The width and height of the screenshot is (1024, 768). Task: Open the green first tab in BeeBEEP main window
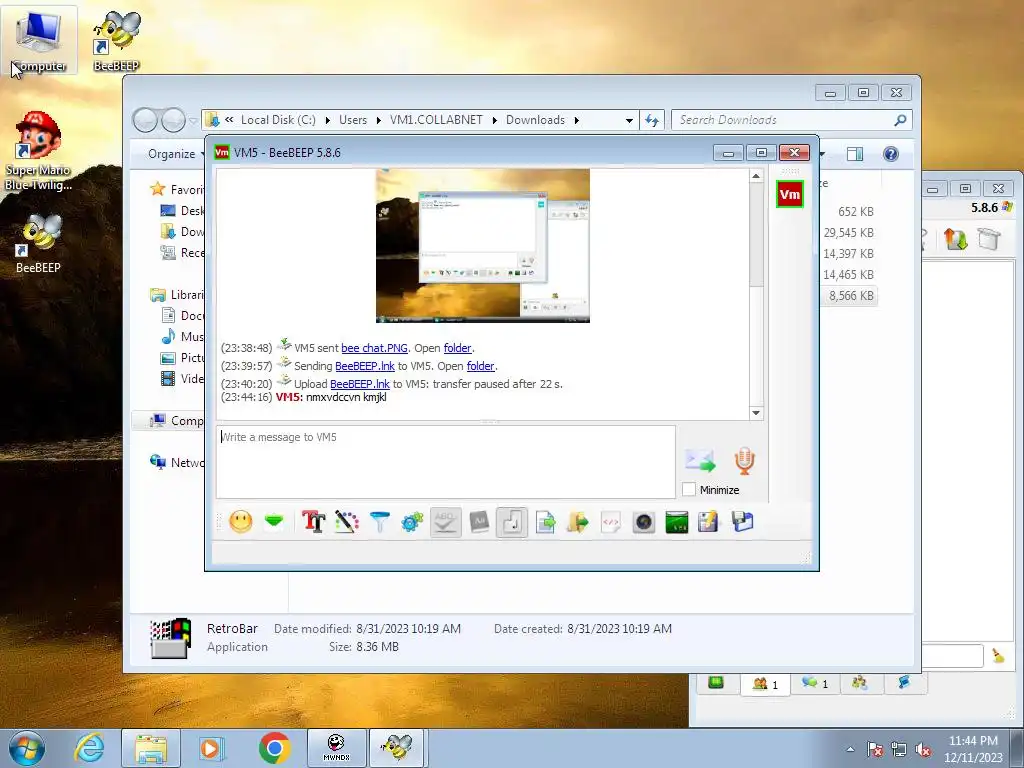(716, 683)
